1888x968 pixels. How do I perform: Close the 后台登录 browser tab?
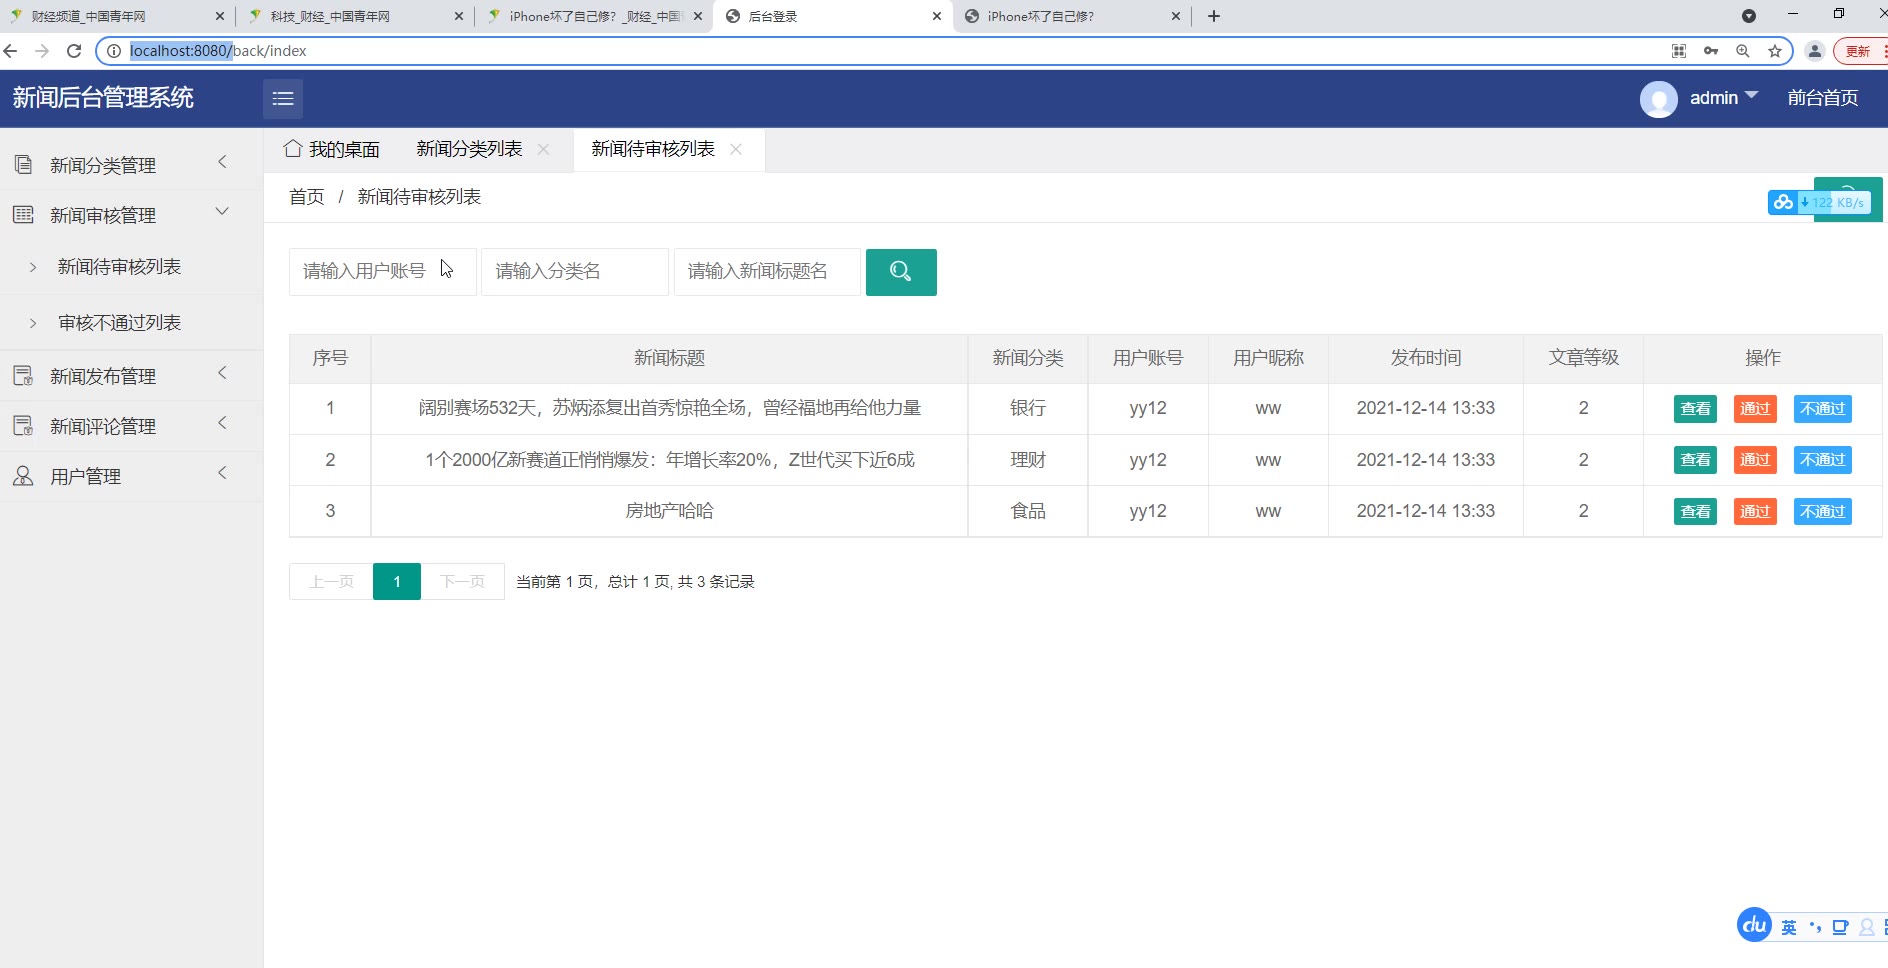pyautogui.click(x=937, y=16)
